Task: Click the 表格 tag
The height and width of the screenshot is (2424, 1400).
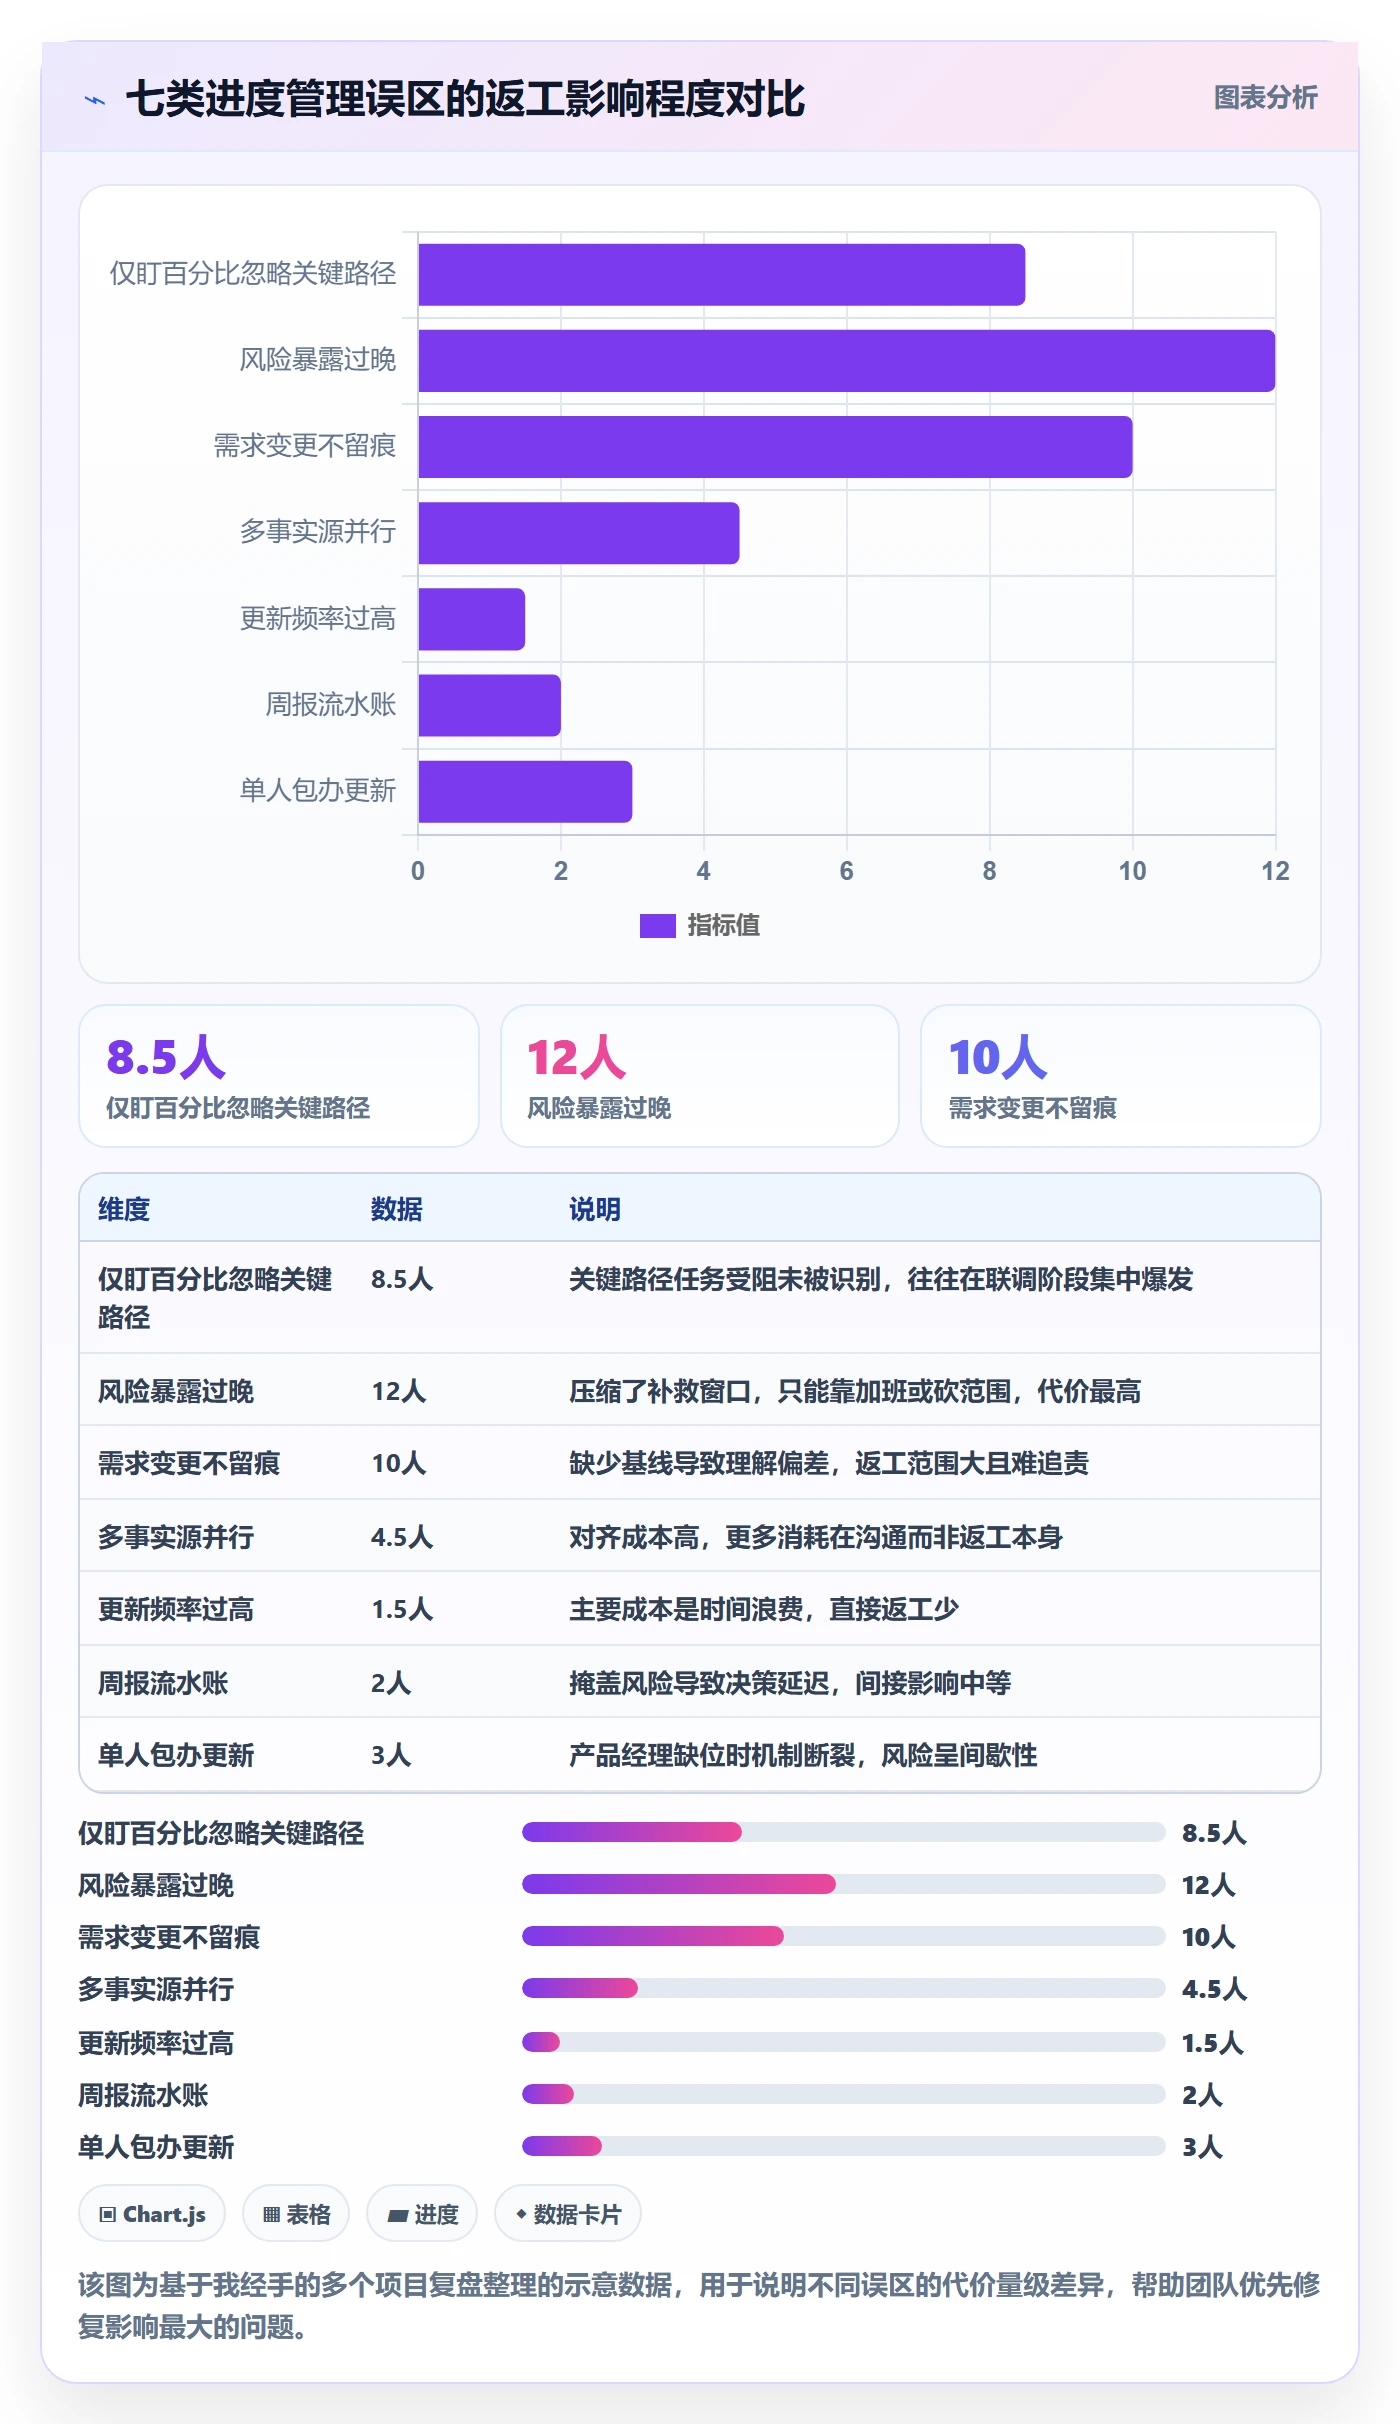Action: click(x=296, y=2214)
